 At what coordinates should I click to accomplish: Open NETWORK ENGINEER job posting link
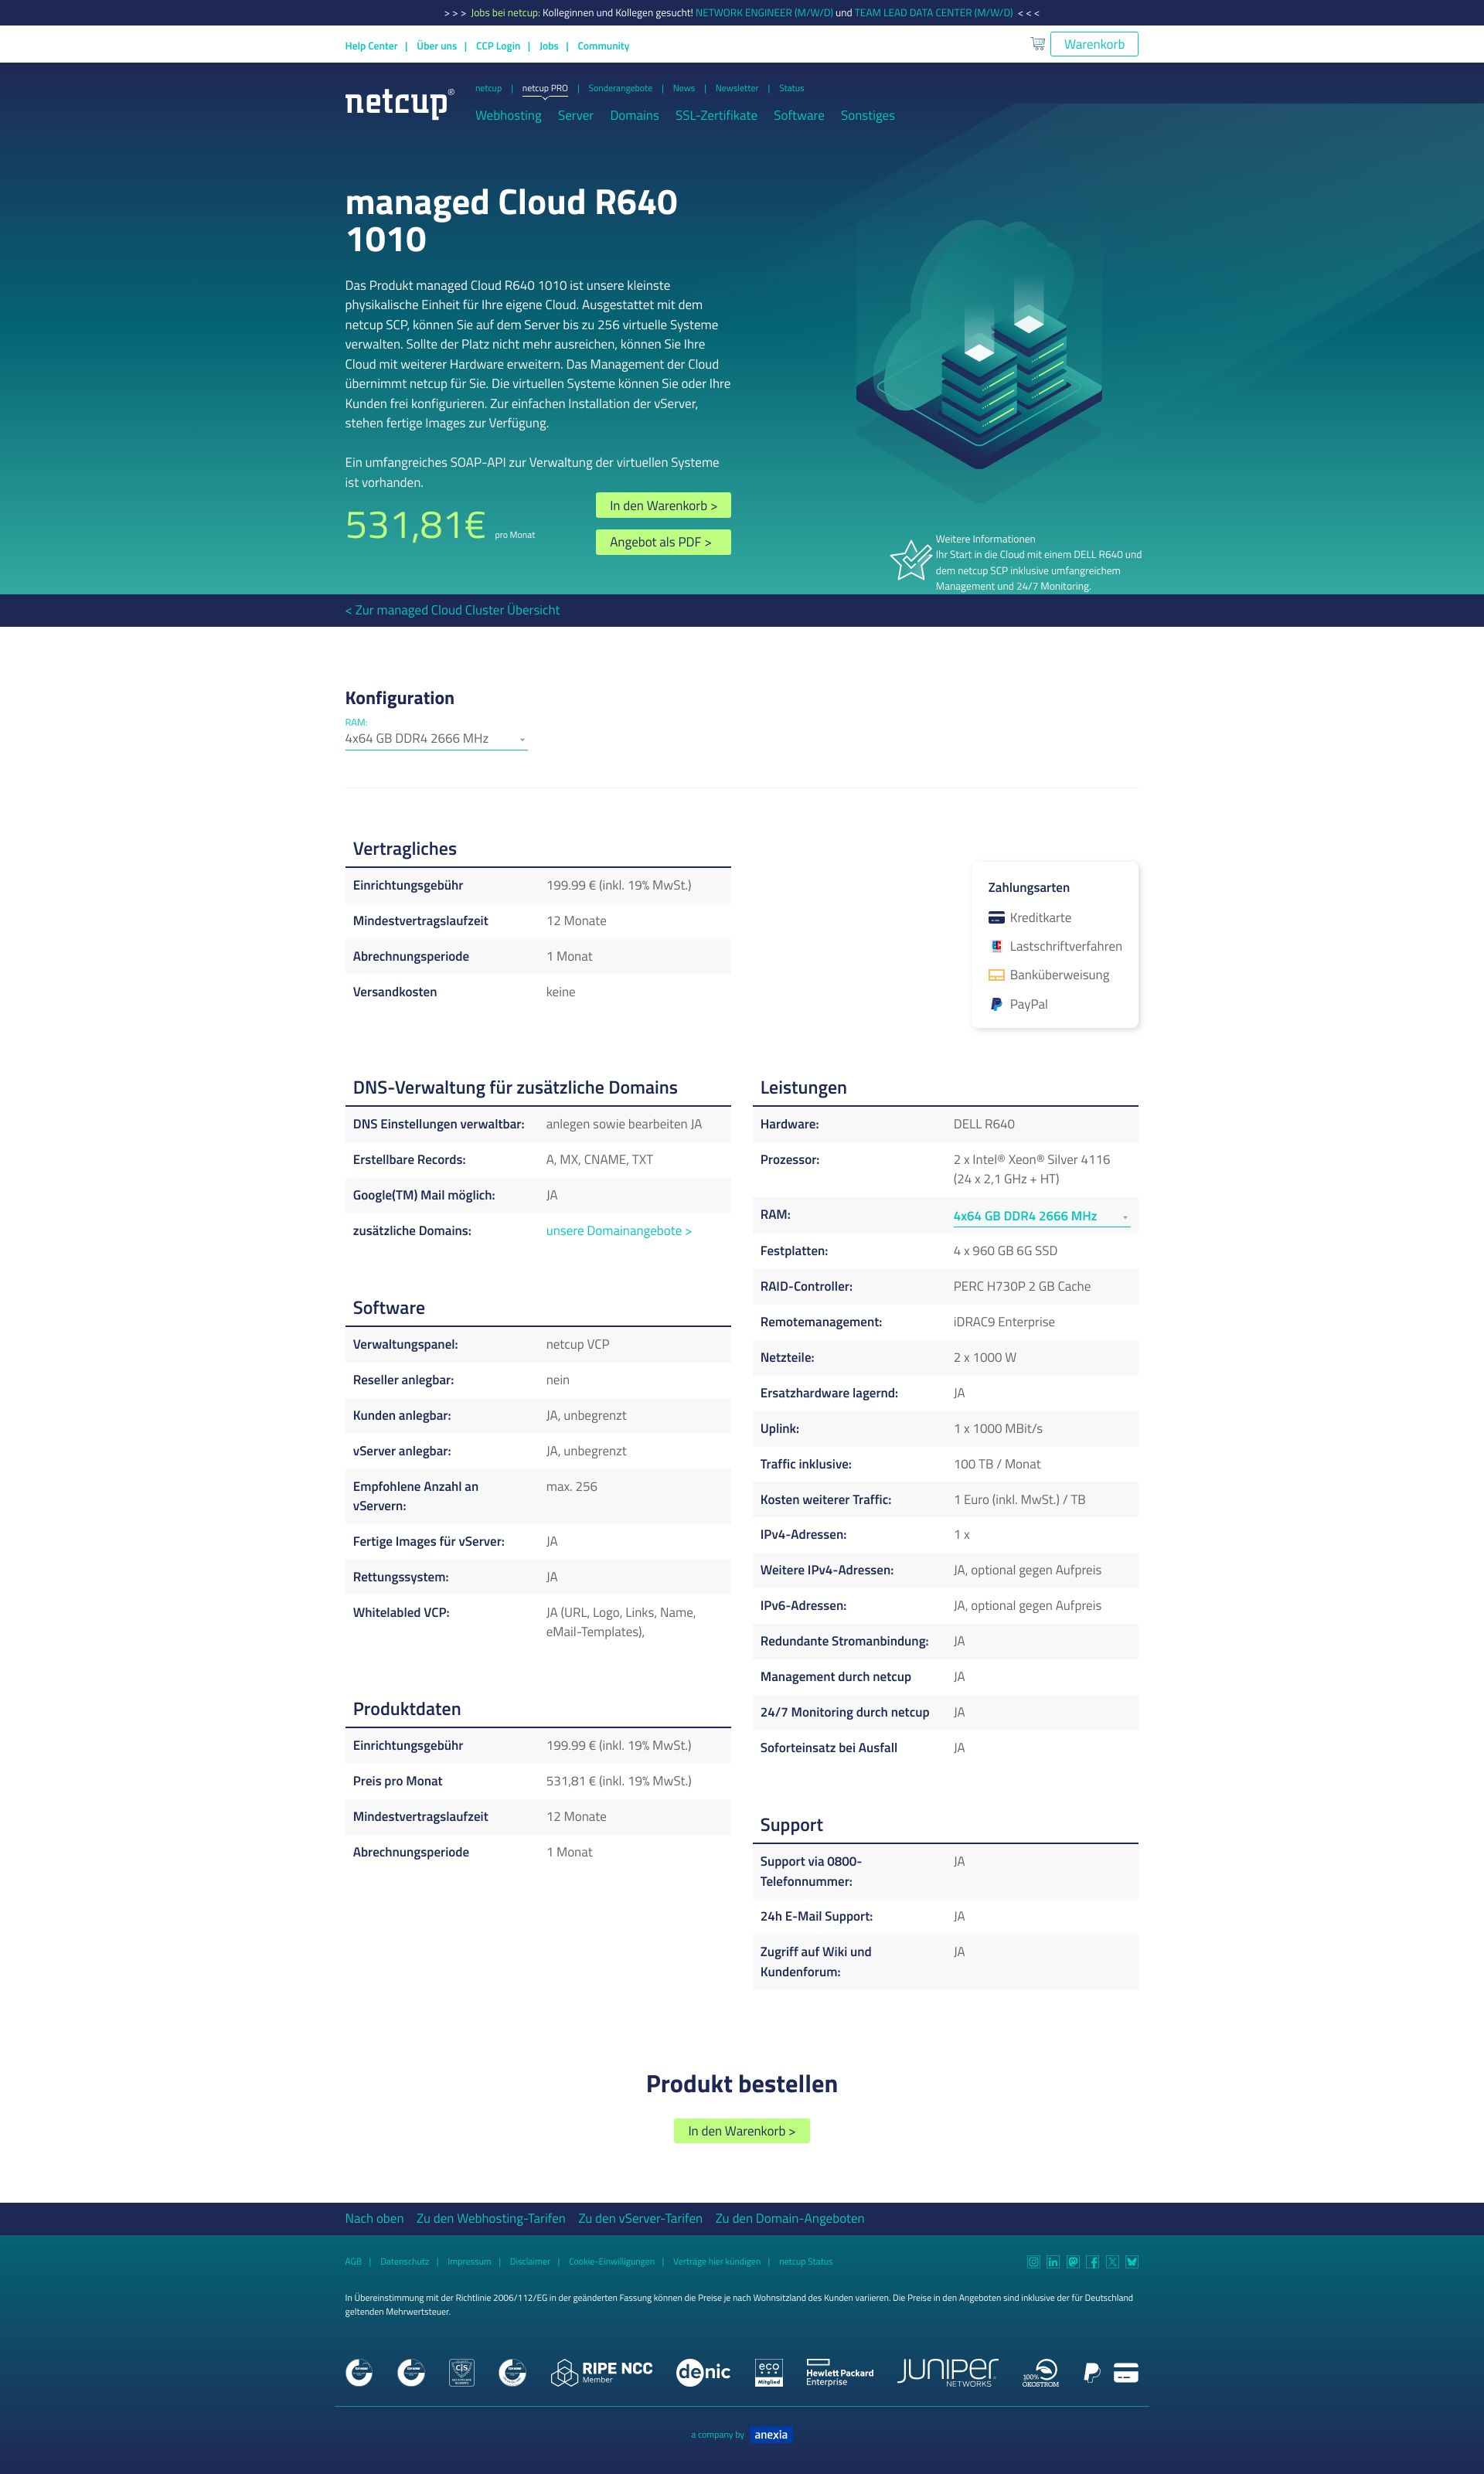pos(764,13)
